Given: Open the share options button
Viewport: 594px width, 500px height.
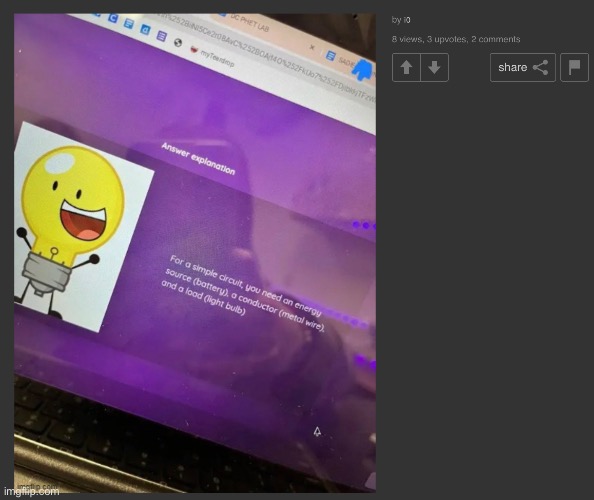Looking at the screenshot, I should point(523,67).
